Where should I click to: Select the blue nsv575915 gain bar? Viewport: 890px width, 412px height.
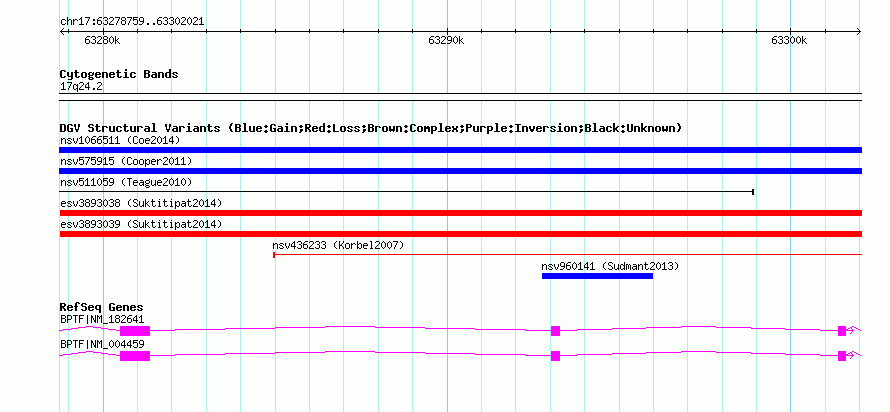(460, 171)
